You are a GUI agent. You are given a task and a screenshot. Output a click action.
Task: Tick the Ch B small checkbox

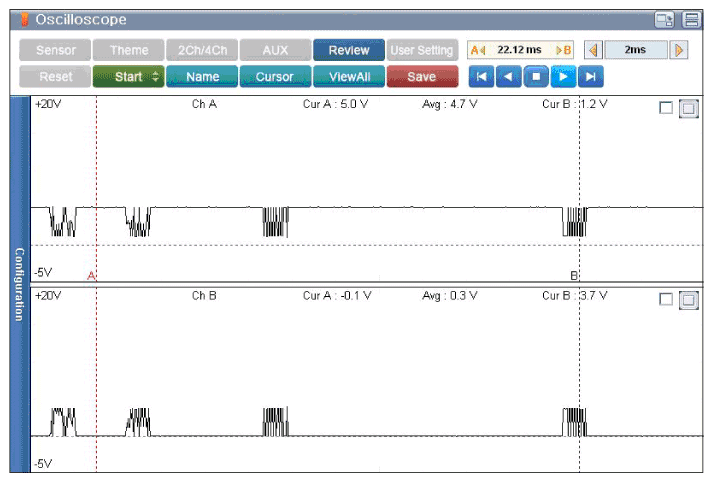point(666,299)
